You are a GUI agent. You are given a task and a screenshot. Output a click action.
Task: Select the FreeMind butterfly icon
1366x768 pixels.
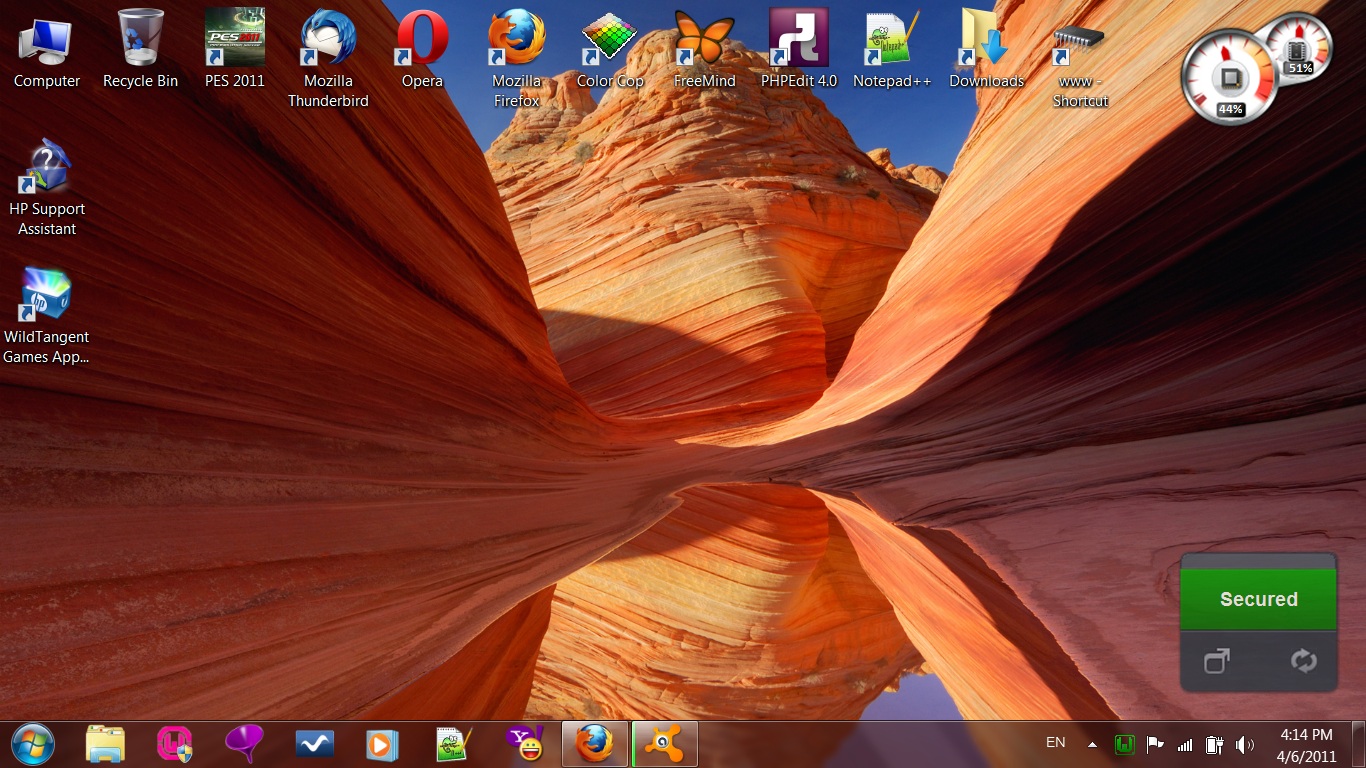pos(704,40)
